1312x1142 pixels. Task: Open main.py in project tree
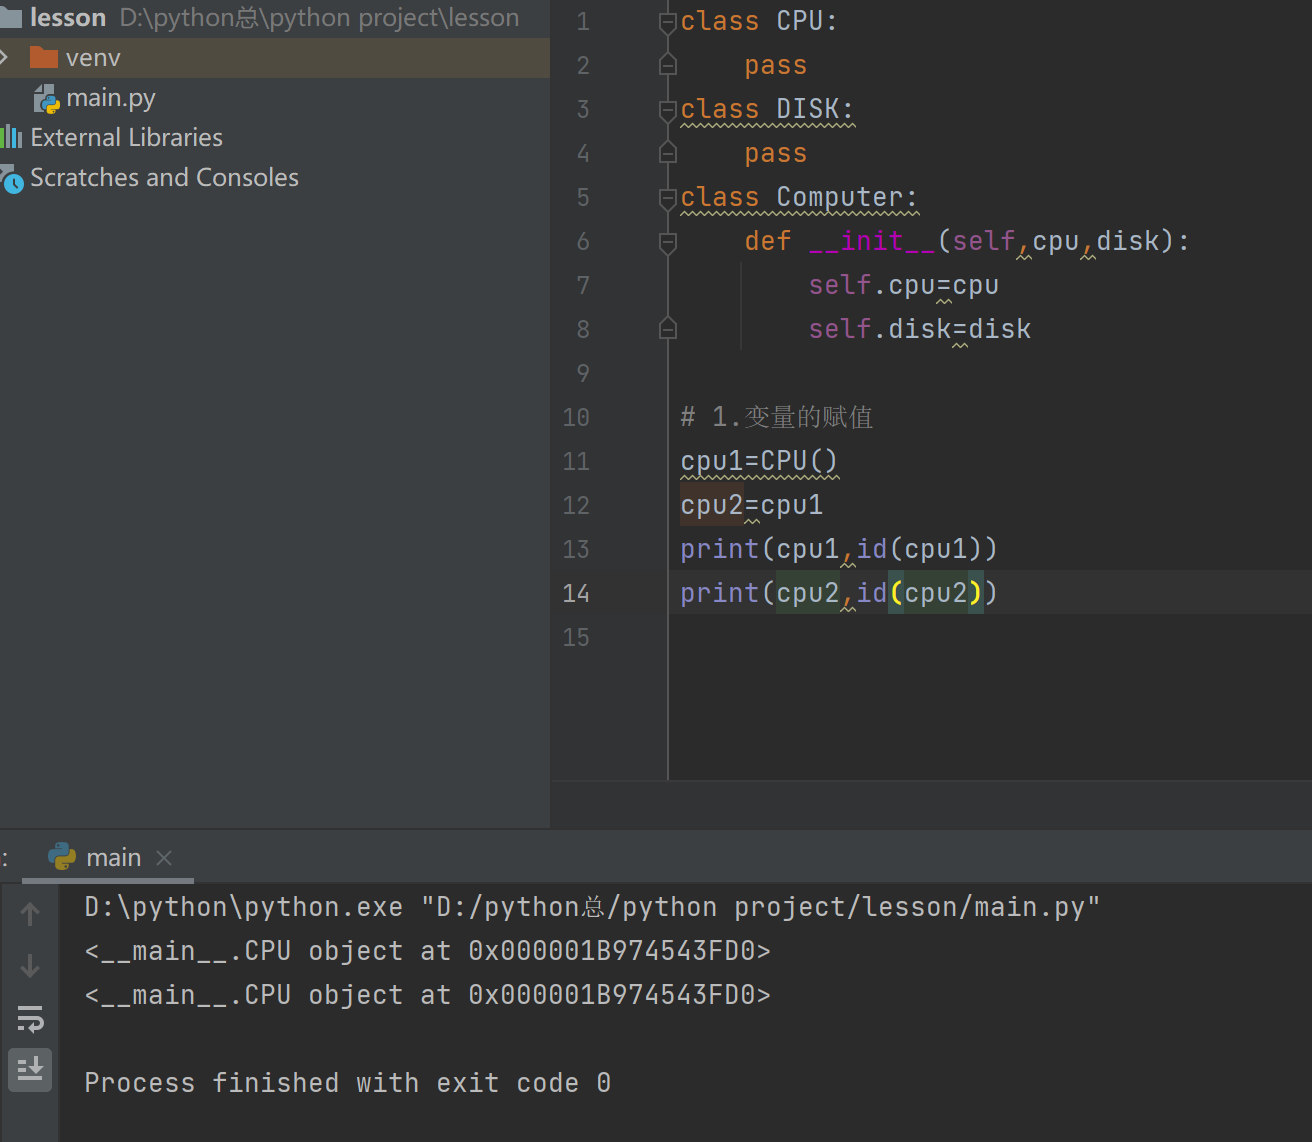pyautogui.click(x=110, y=98)
